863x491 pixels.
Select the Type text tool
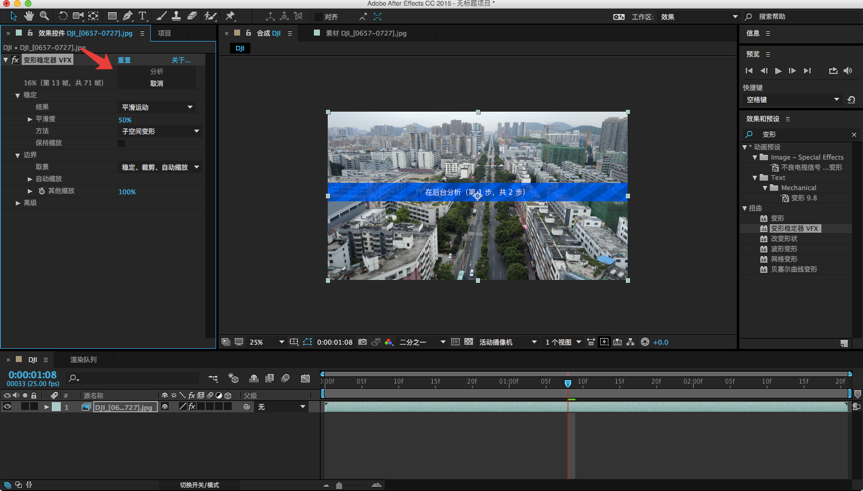coord(142,16)
